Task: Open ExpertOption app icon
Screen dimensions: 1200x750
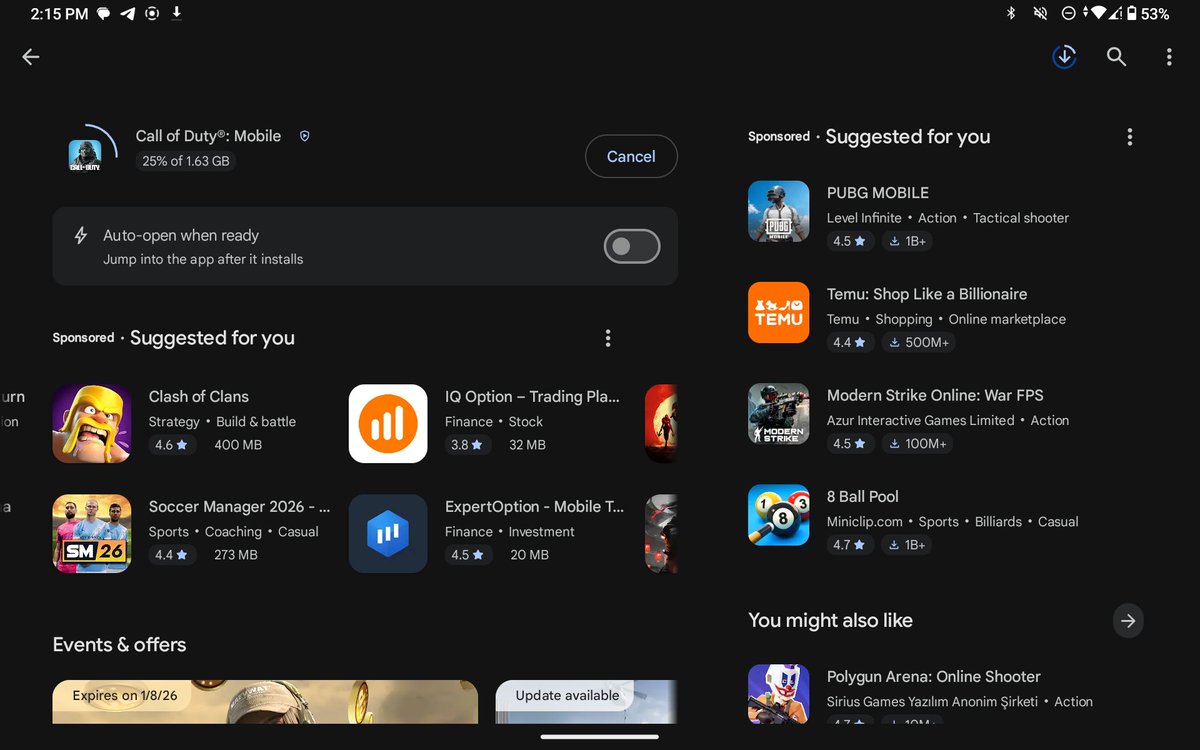Action: [x=388, y=533]
